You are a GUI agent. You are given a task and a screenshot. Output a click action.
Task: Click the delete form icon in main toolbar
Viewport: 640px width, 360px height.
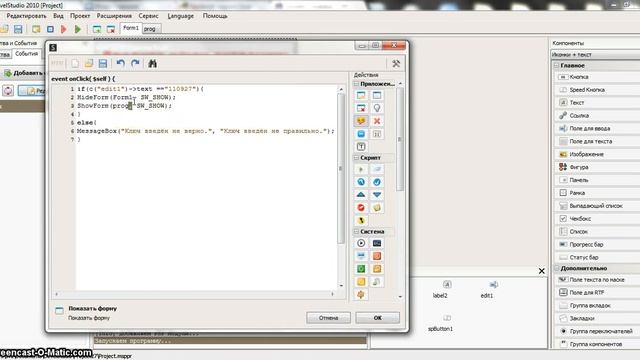click(x=111, y=29)
